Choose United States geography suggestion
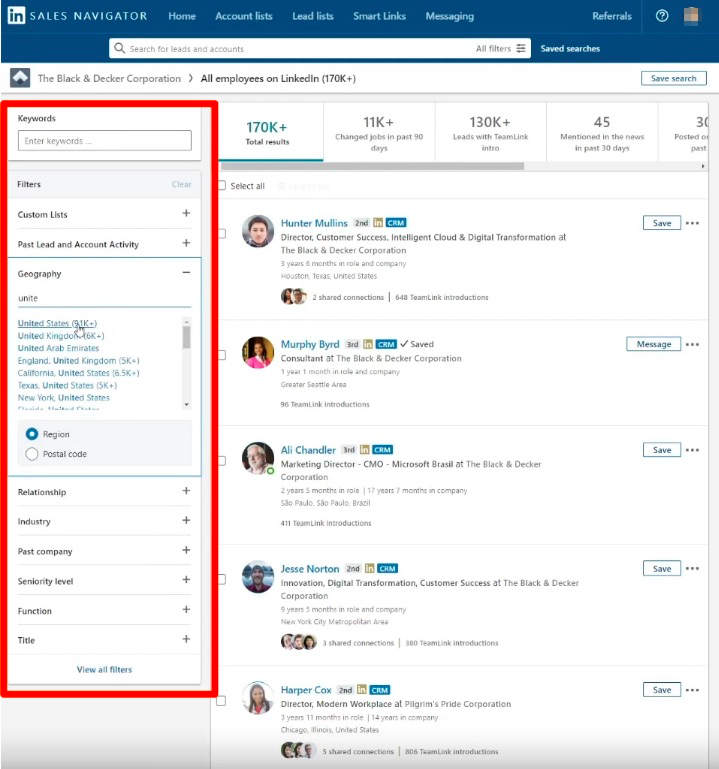719x769 pixels. pos(57,323)
